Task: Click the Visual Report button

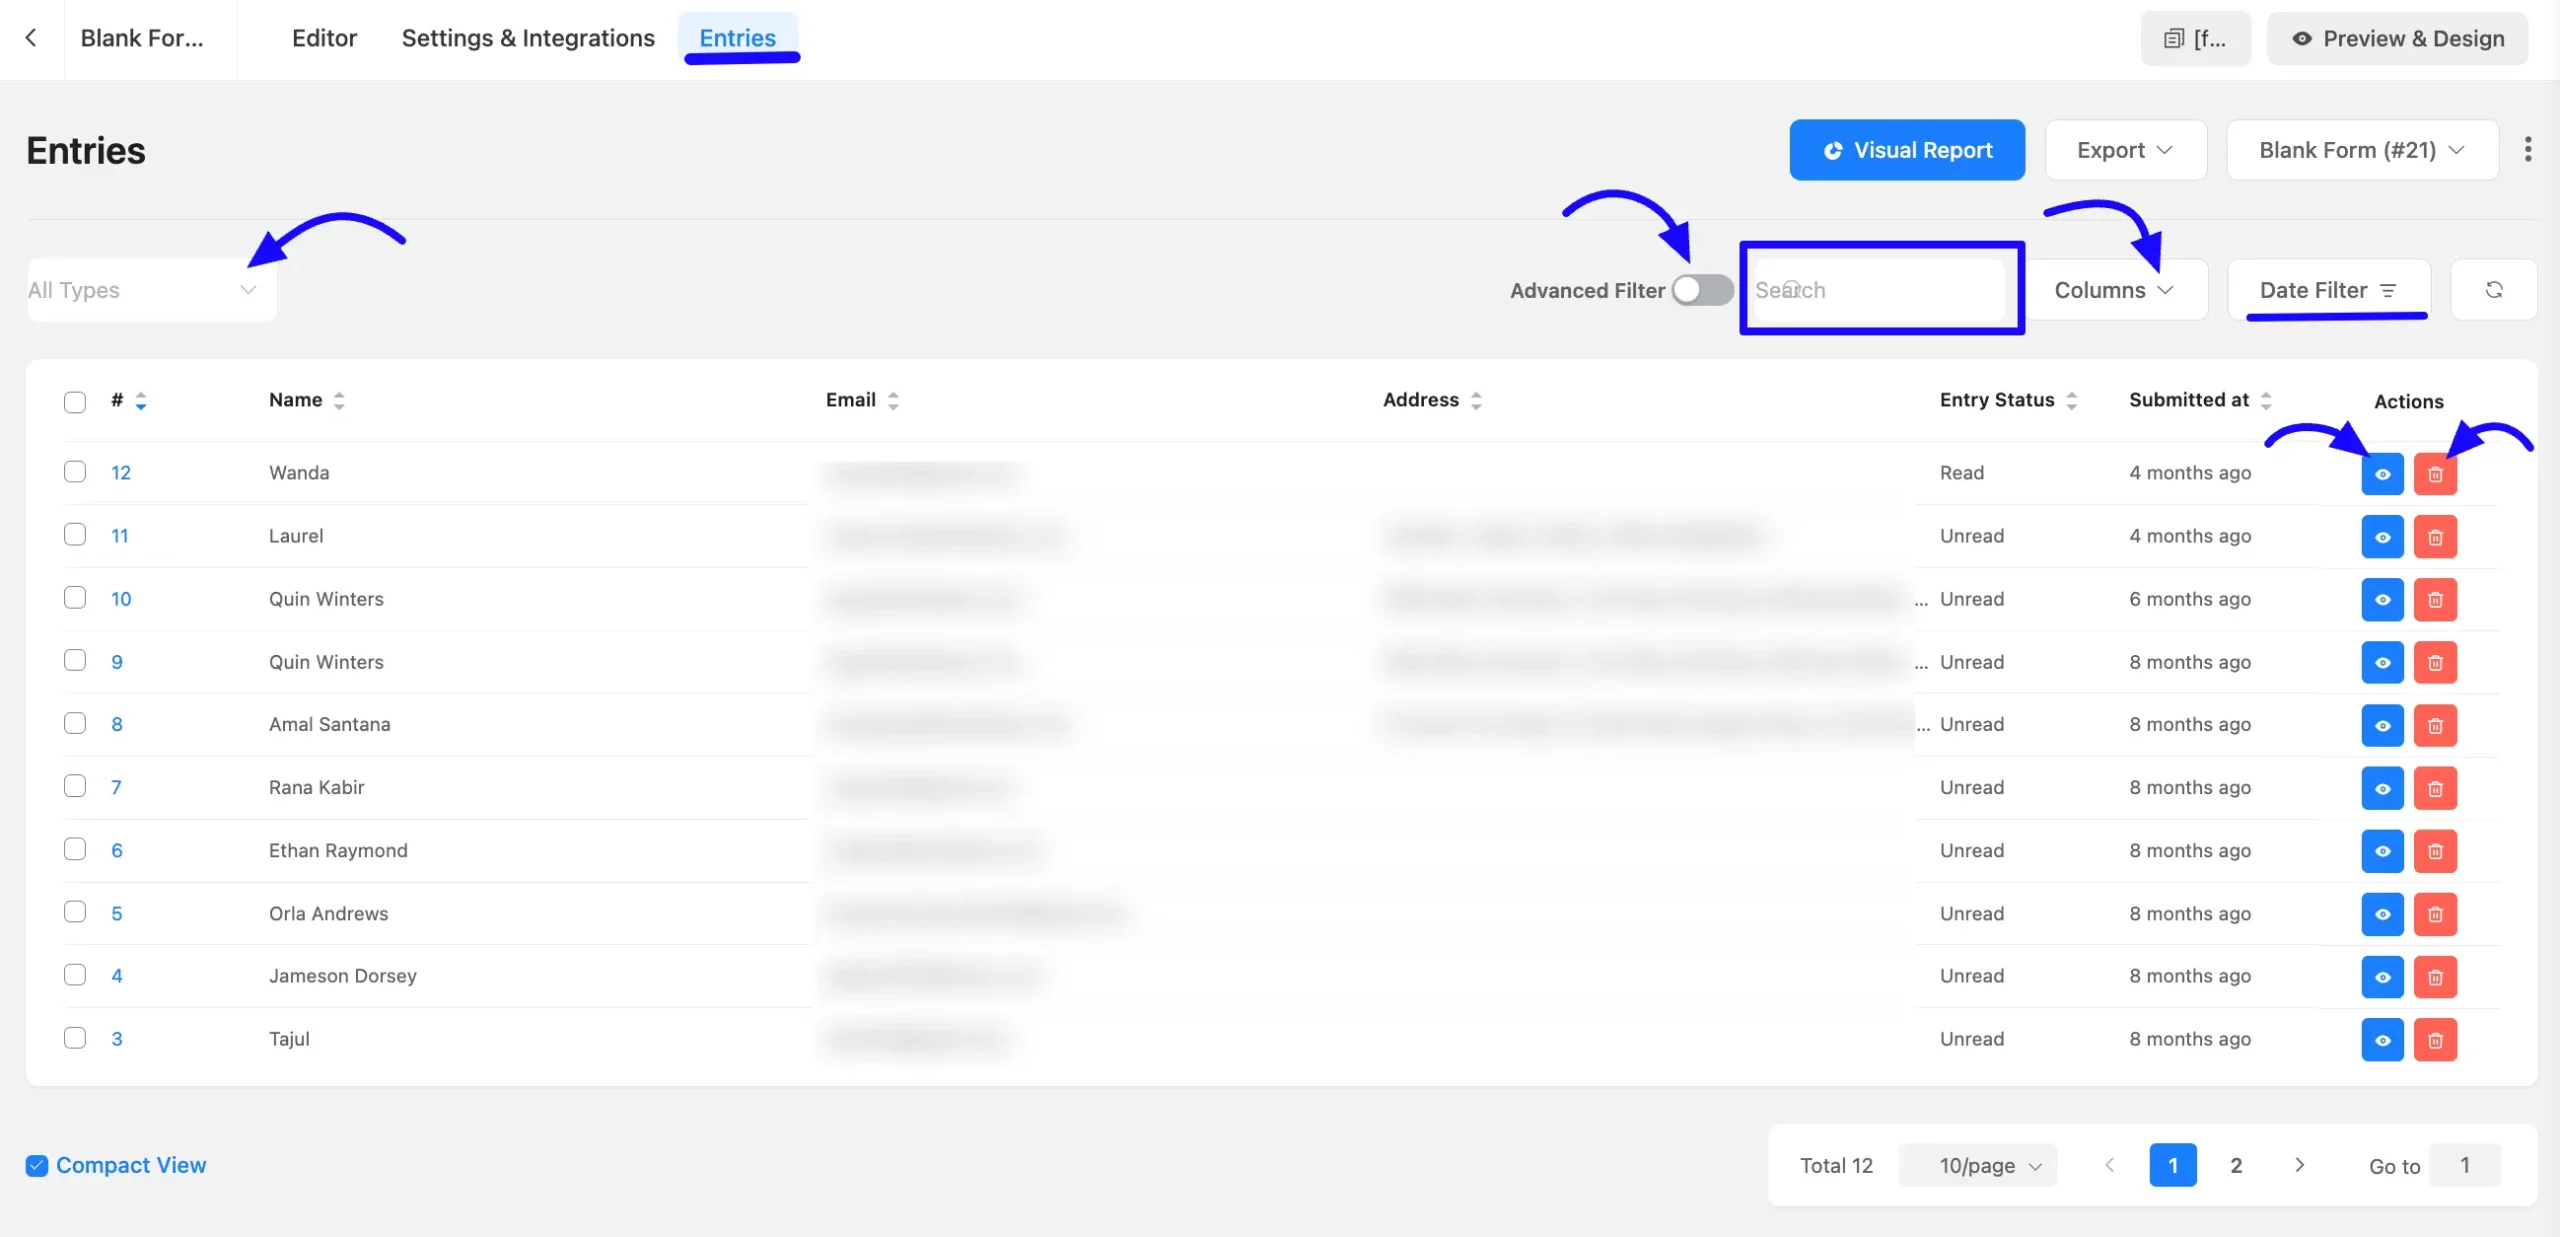Action: tap(1907, 150)
